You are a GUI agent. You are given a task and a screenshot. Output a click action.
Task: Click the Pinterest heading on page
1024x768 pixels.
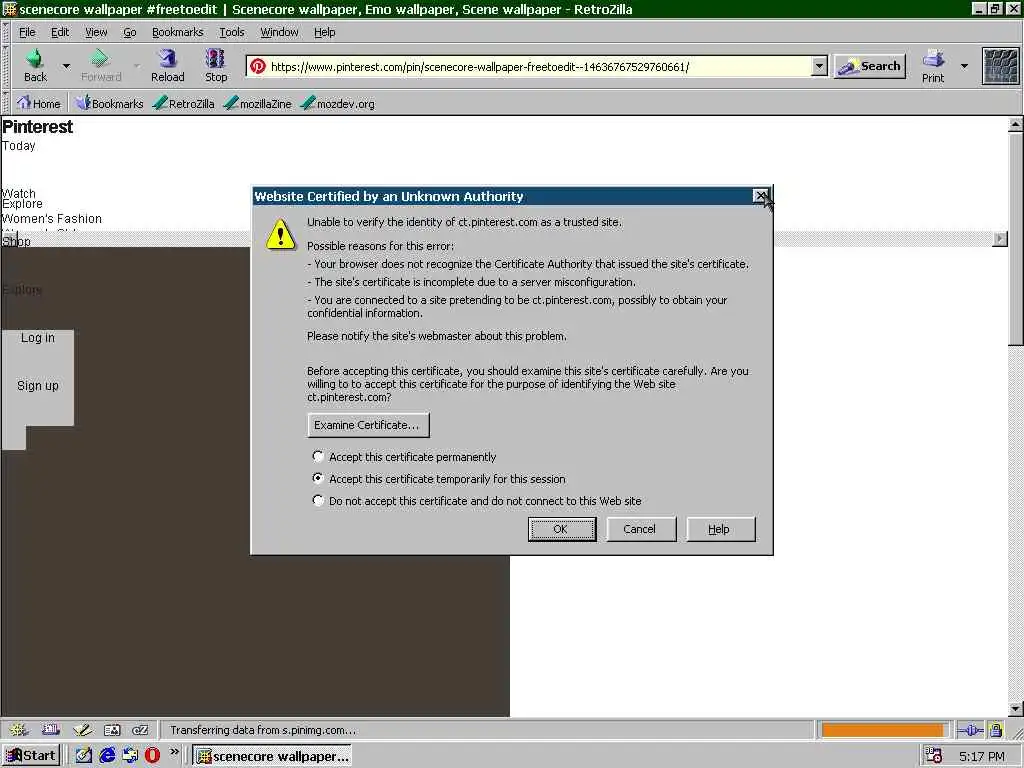coord(37,127)
